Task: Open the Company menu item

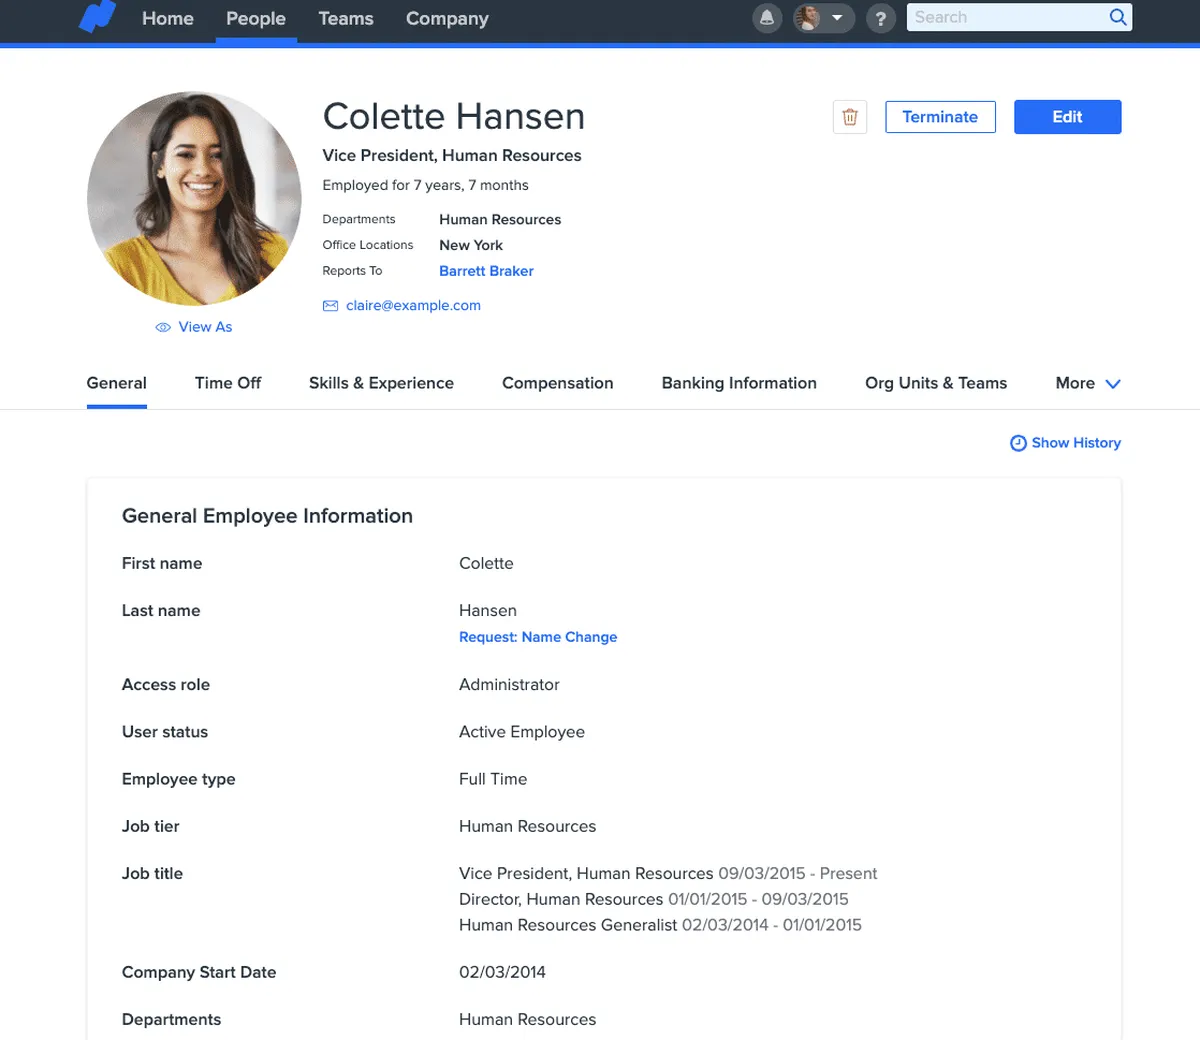Action: click(x=447, y=19)
